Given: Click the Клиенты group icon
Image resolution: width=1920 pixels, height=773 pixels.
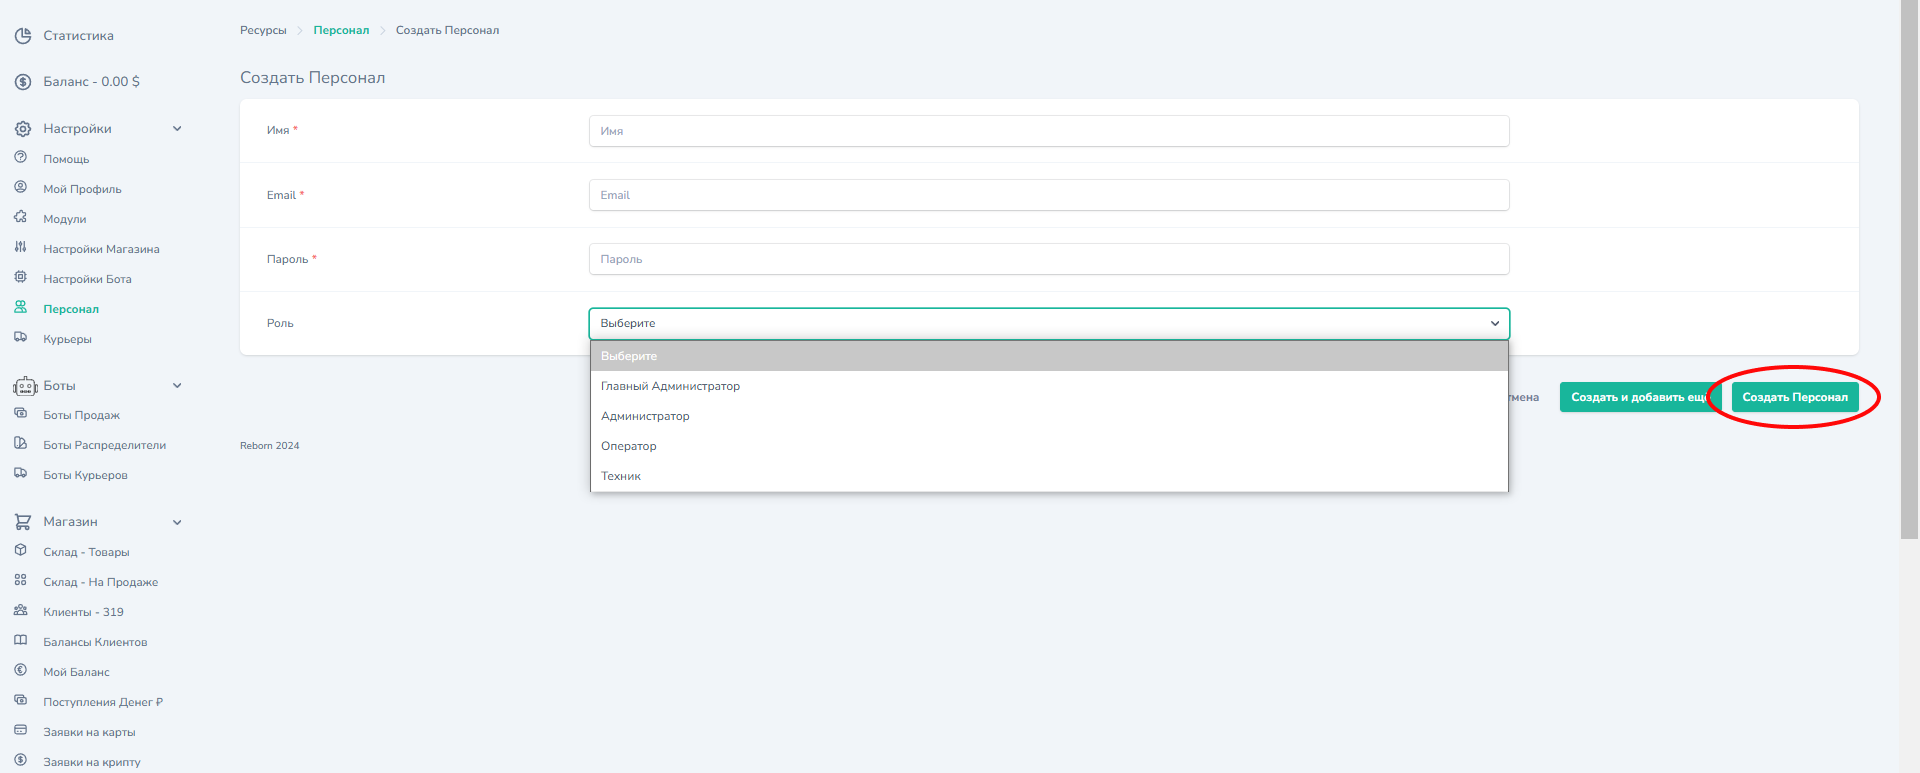Looking at the screenshot, I should pyautogui.click(x=20, y=610).
